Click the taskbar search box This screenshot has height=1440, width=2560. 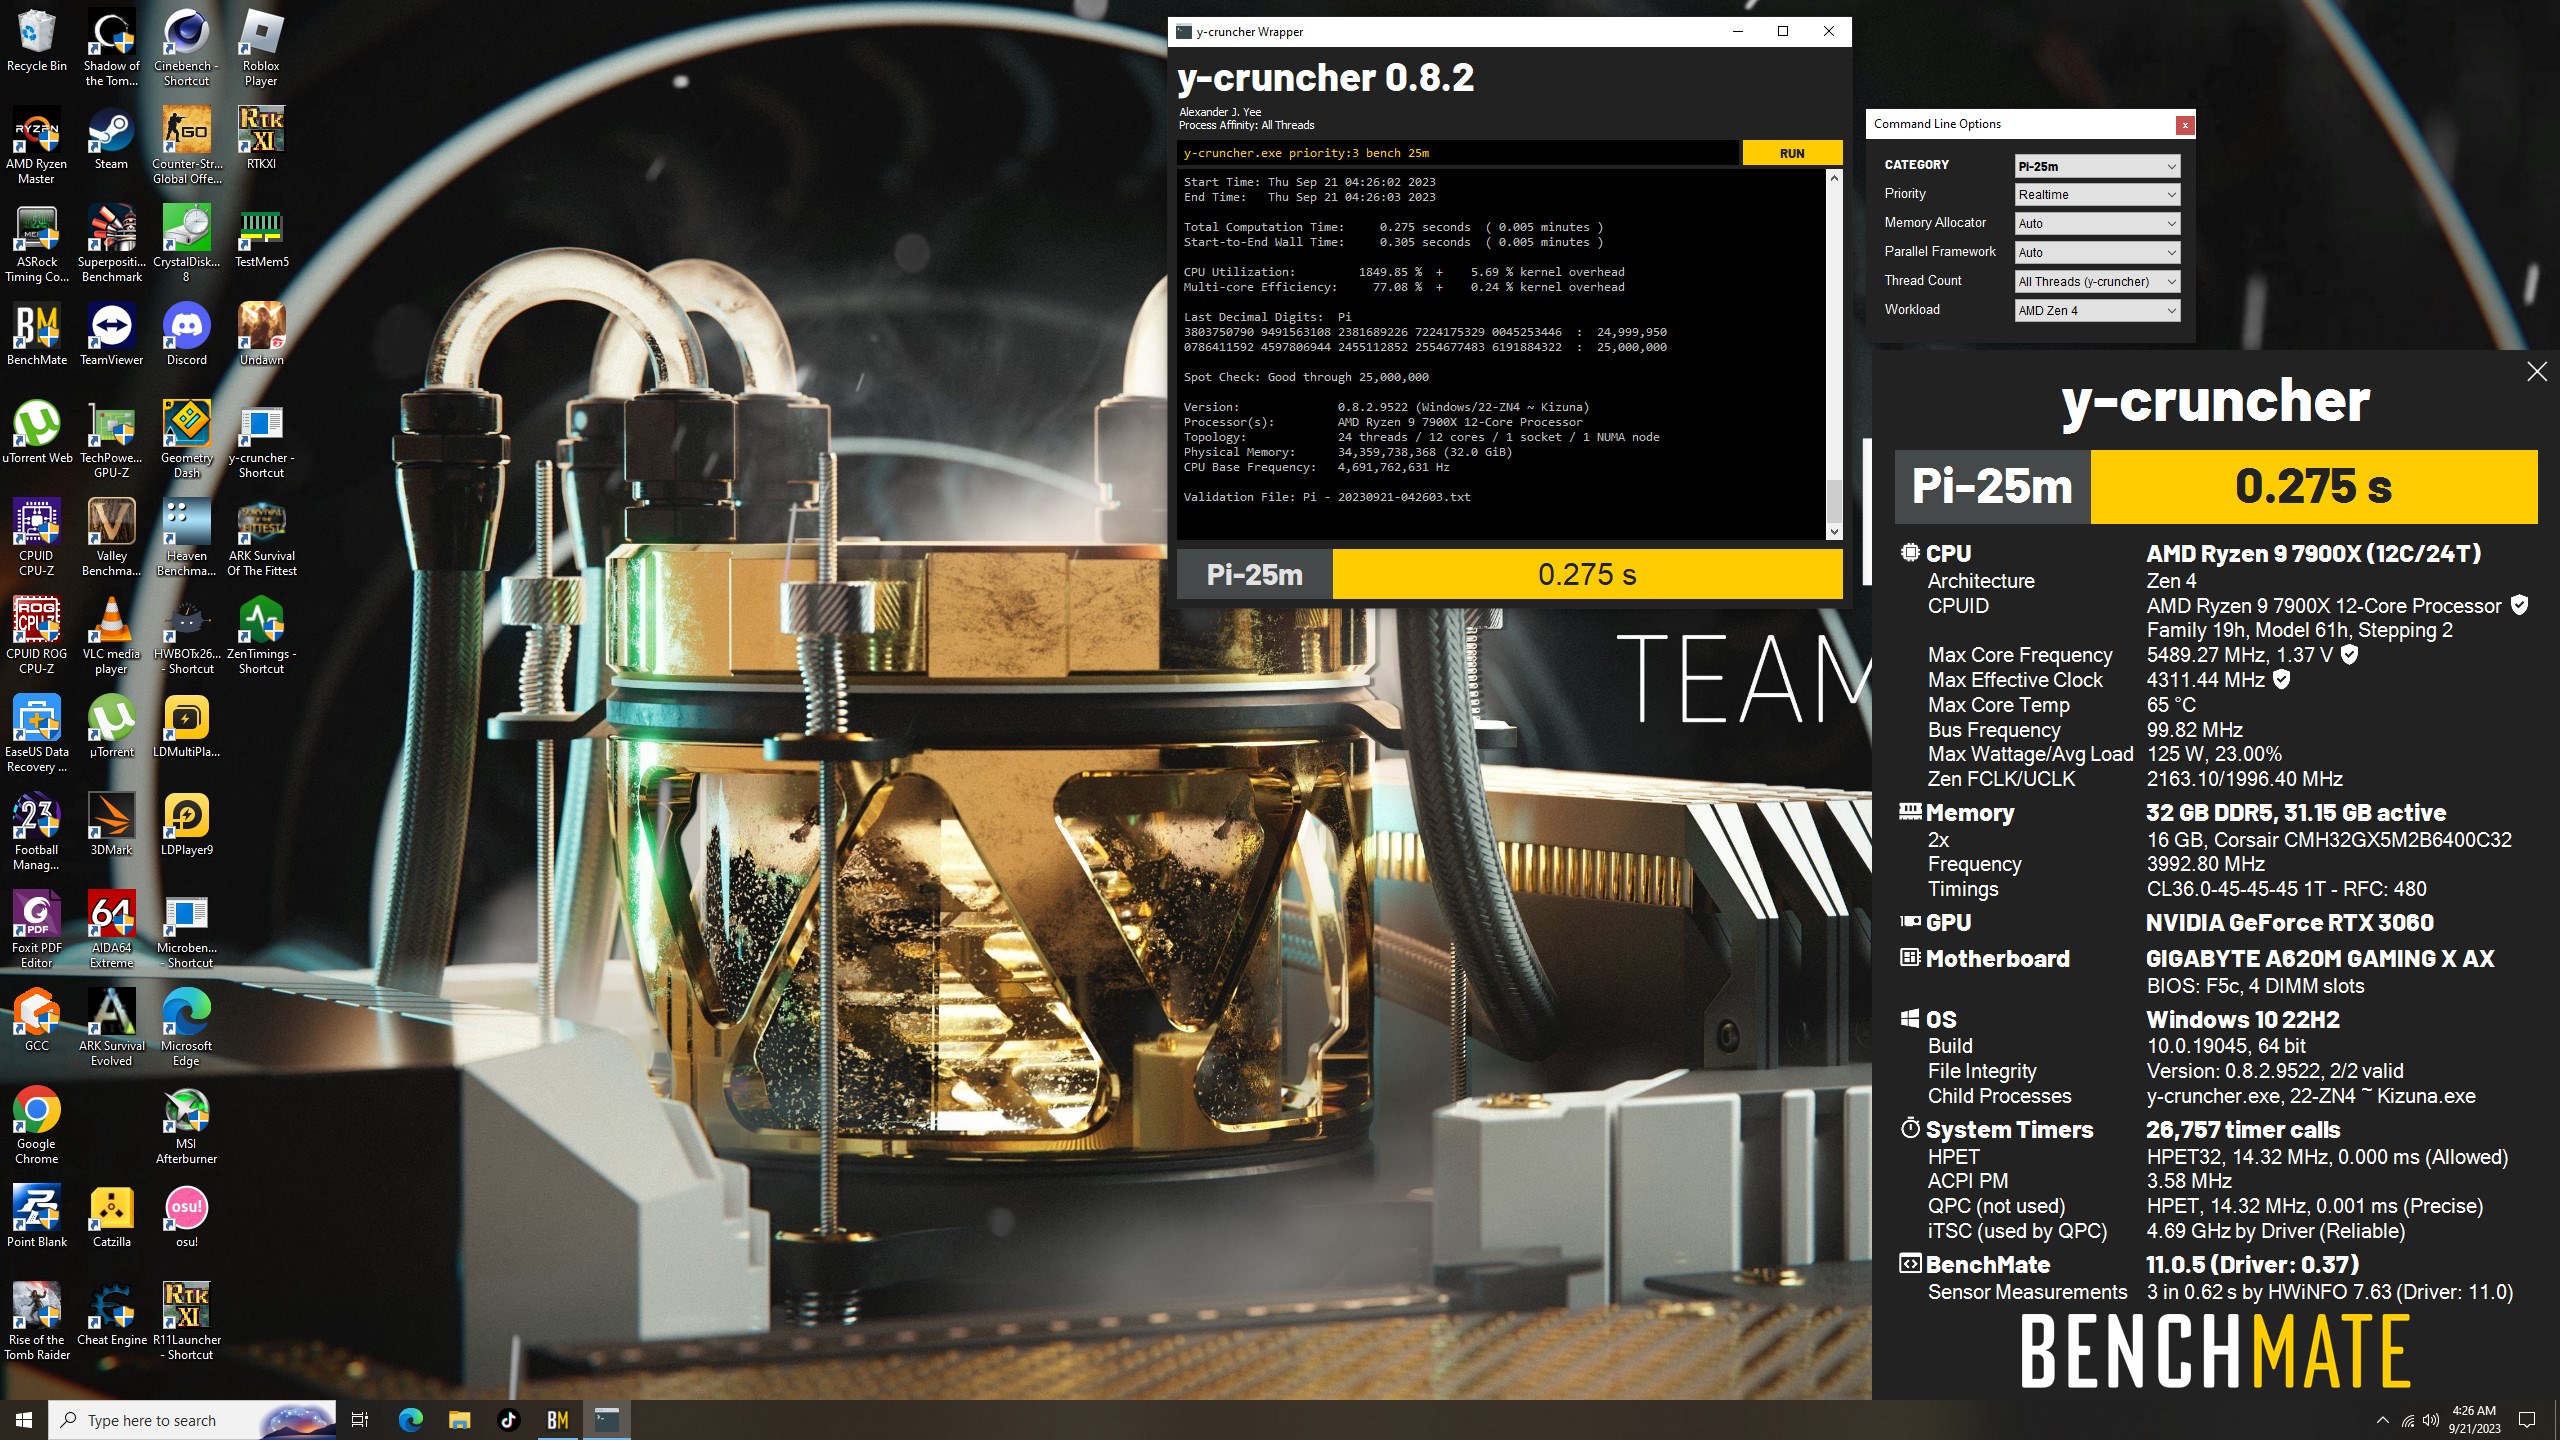pos(192,1420)
